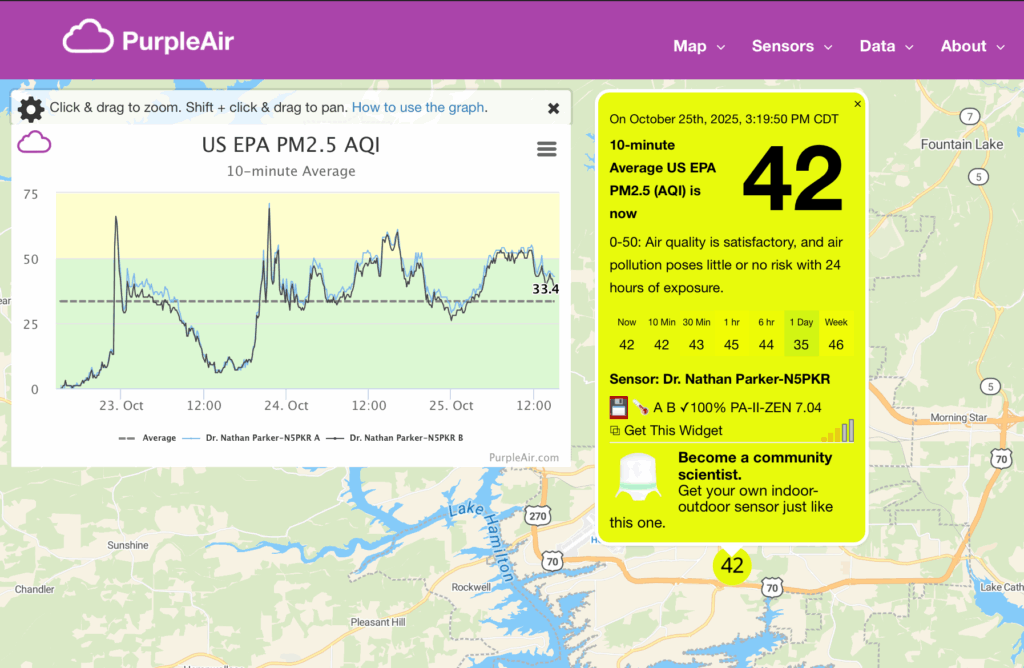1024x668 pixels.
Task: Click the 42 sensor marker on map
Action: tap(732, 565)
